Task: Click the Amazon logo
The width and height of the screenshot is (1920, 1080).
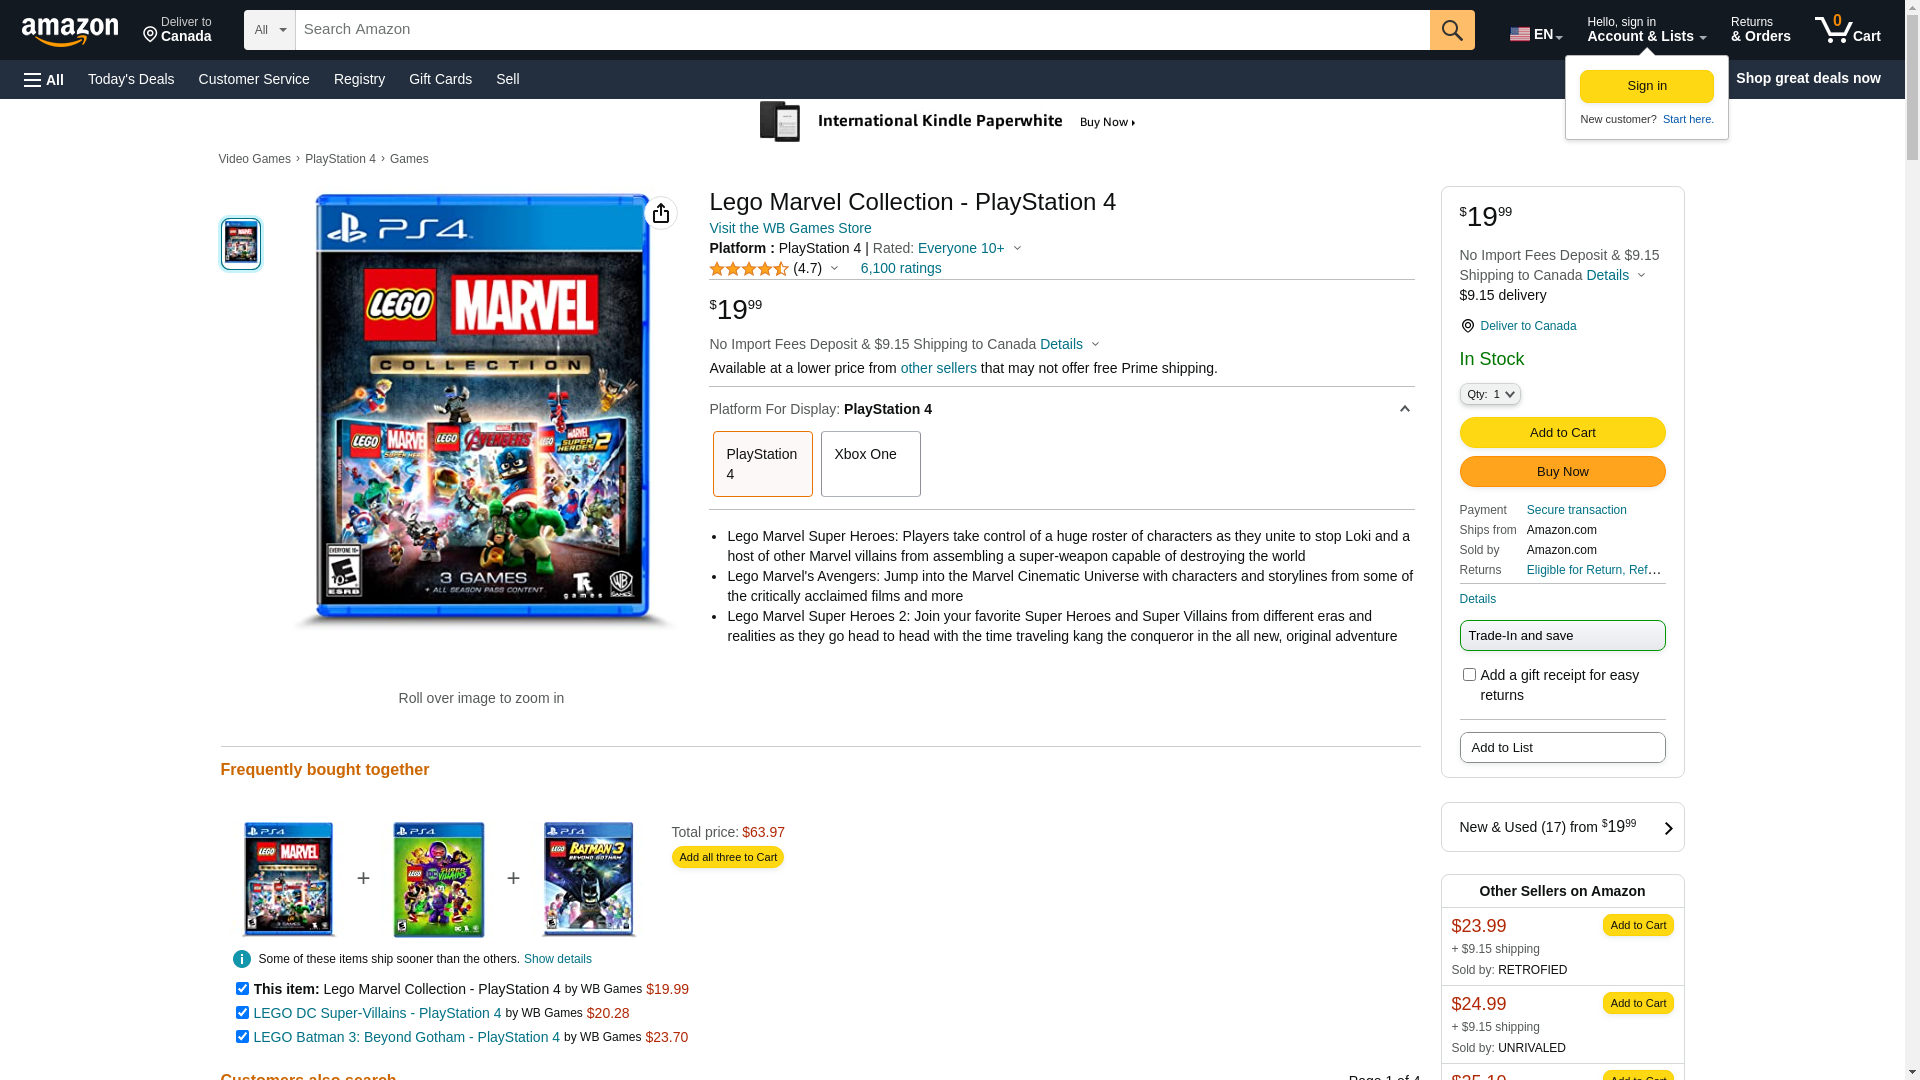Action: tap(69, 31)
